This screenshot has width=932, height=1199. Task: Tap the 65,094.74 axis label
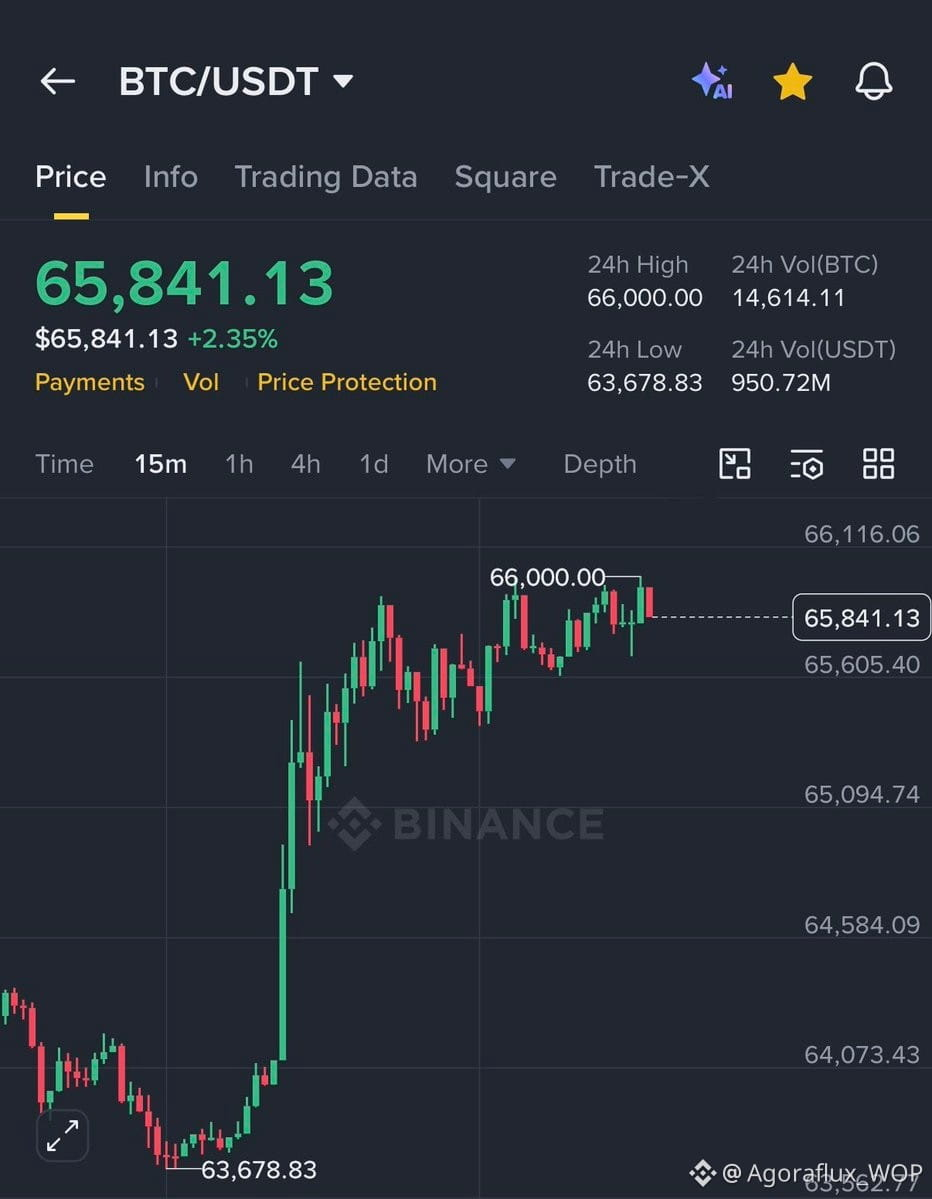pos(862,794)
